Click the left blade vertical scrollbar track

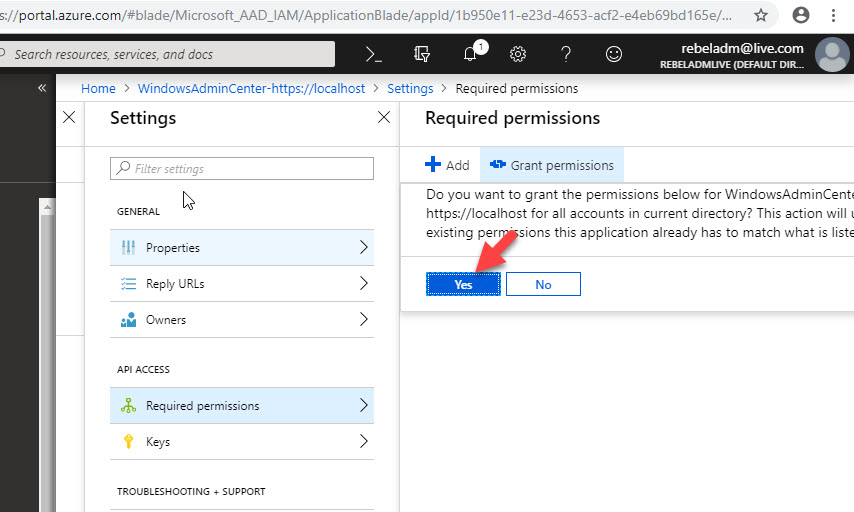click(47, 363)
